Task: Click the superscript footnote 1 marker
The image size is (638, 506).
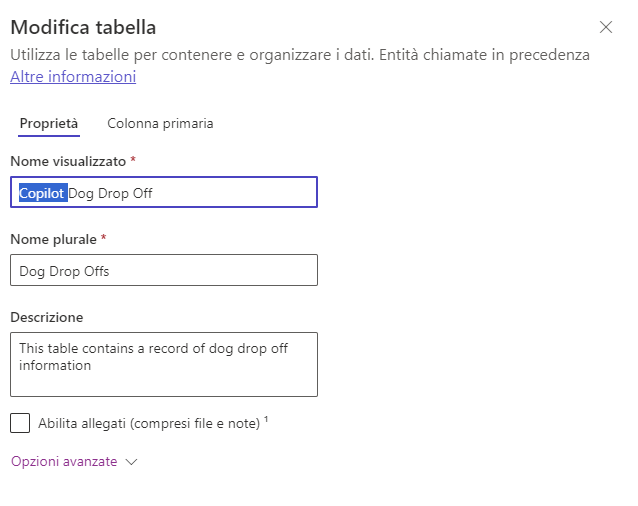Action: 266,419
